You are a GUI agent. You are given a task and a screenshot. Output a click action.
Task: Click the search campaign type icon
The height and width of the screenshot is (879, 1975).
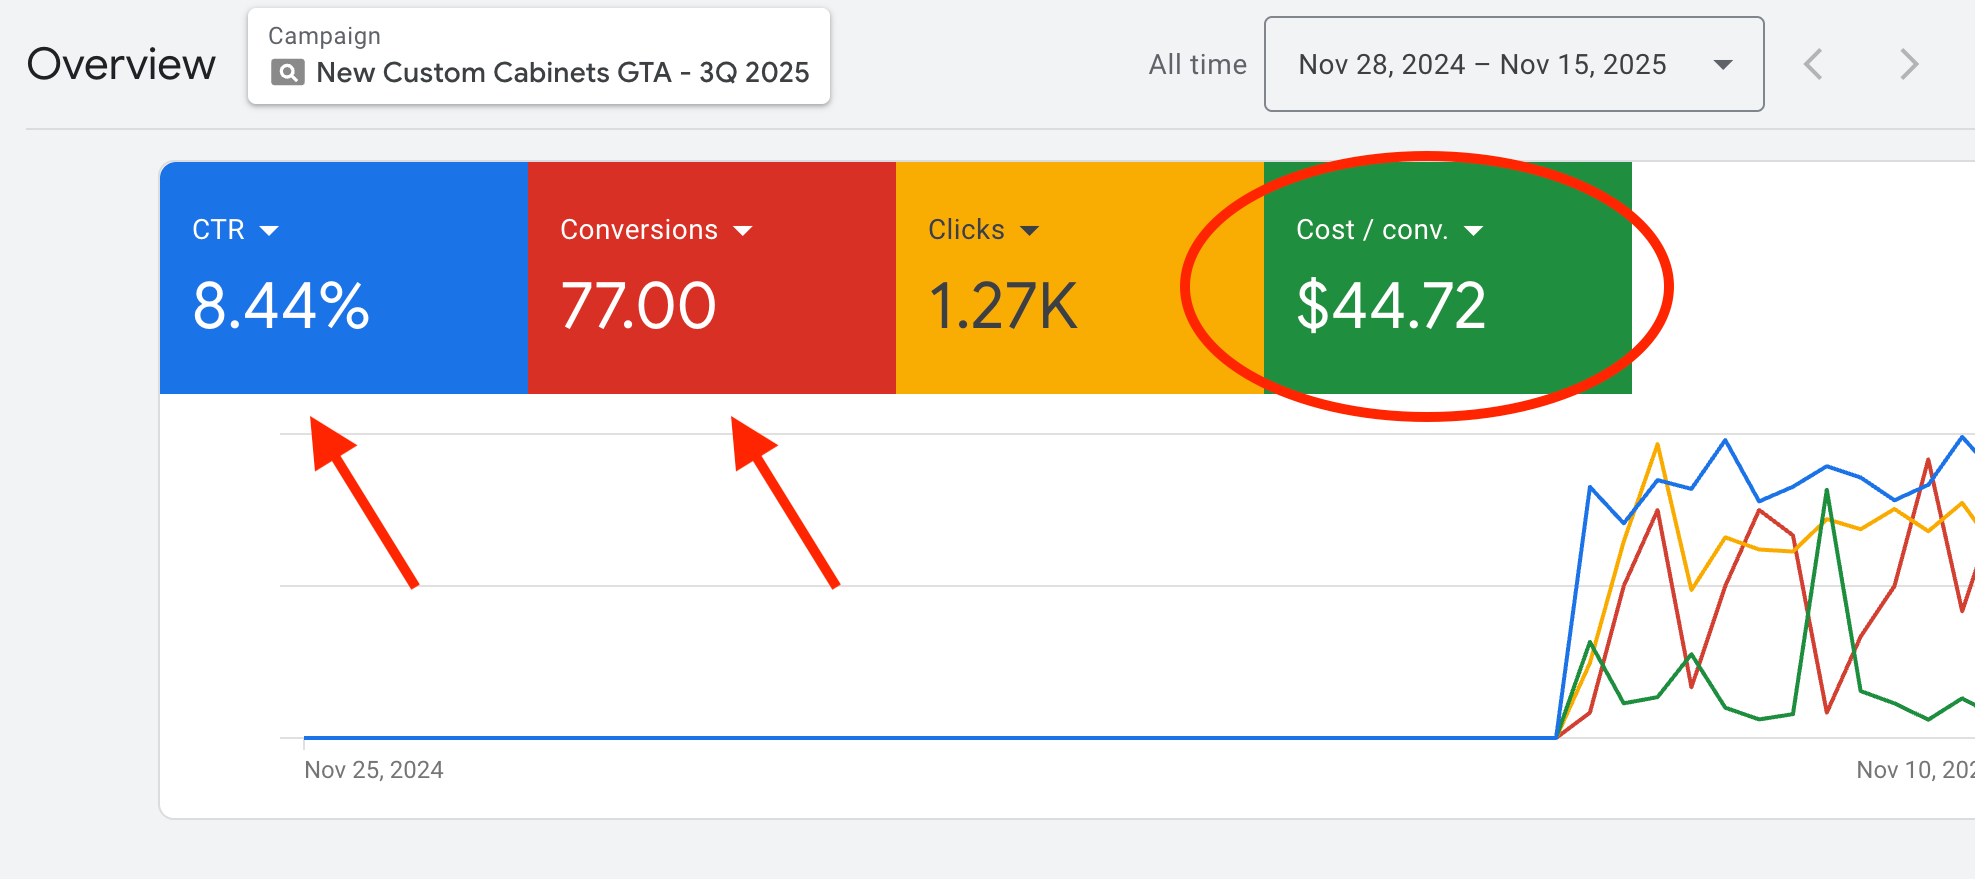click(x=288, y=73)
